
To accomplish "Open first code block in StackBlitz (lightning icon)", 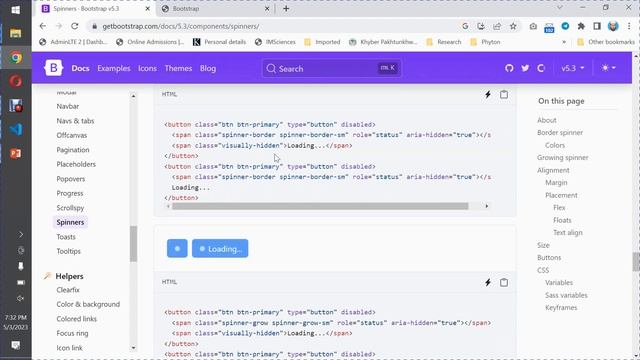I will click(x=488, y=95).
